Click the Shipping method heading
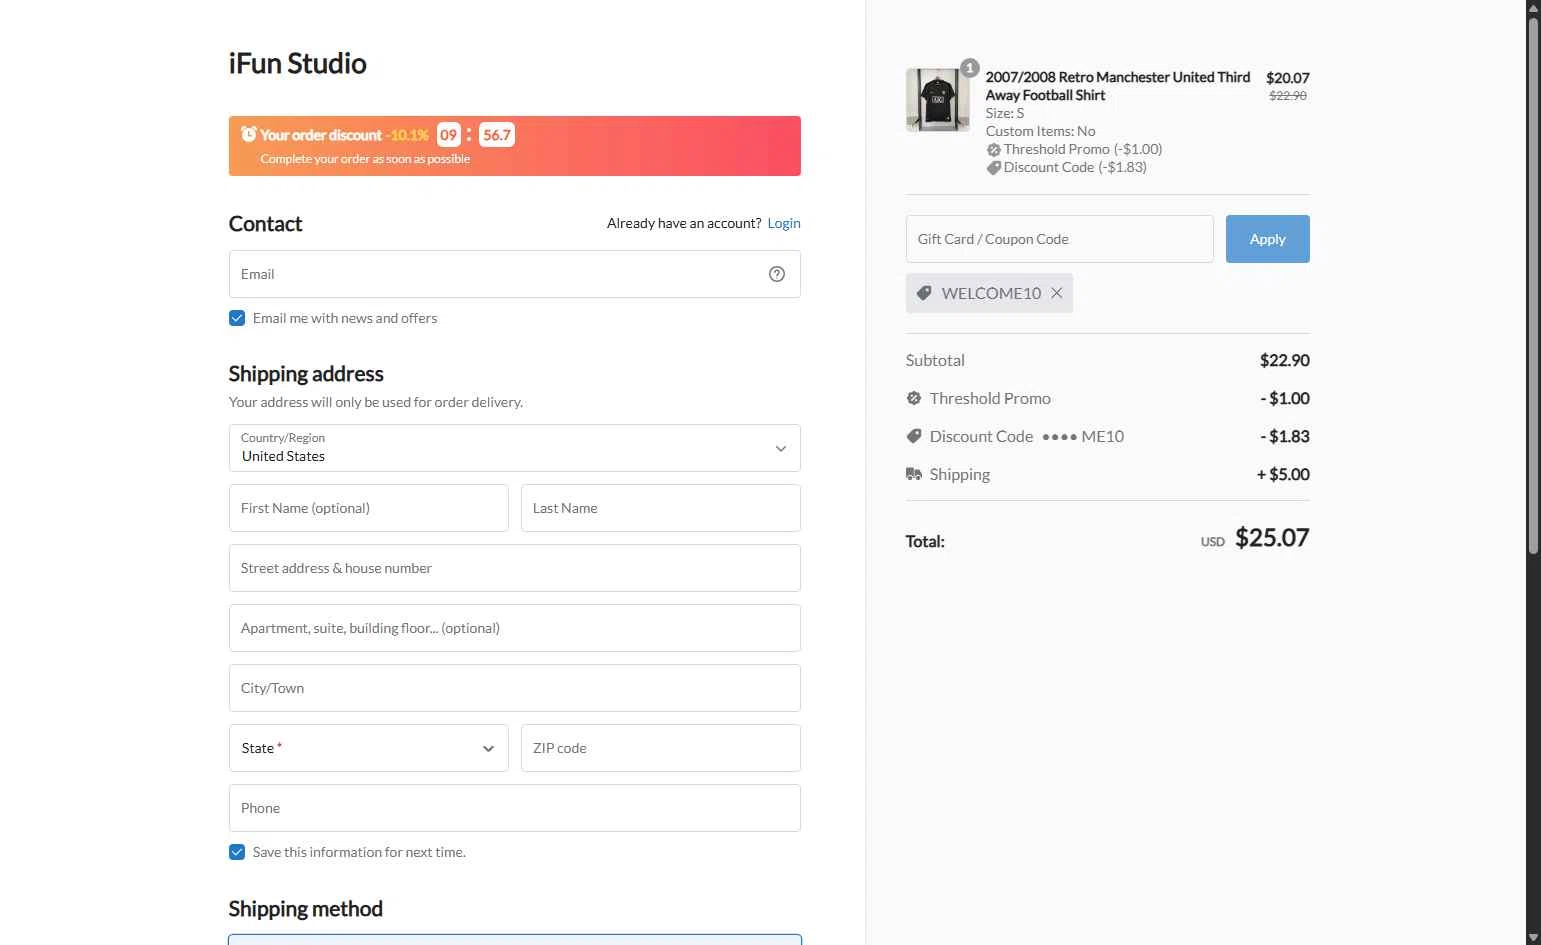Screen dimensions: 1541x945 point(306,909)
